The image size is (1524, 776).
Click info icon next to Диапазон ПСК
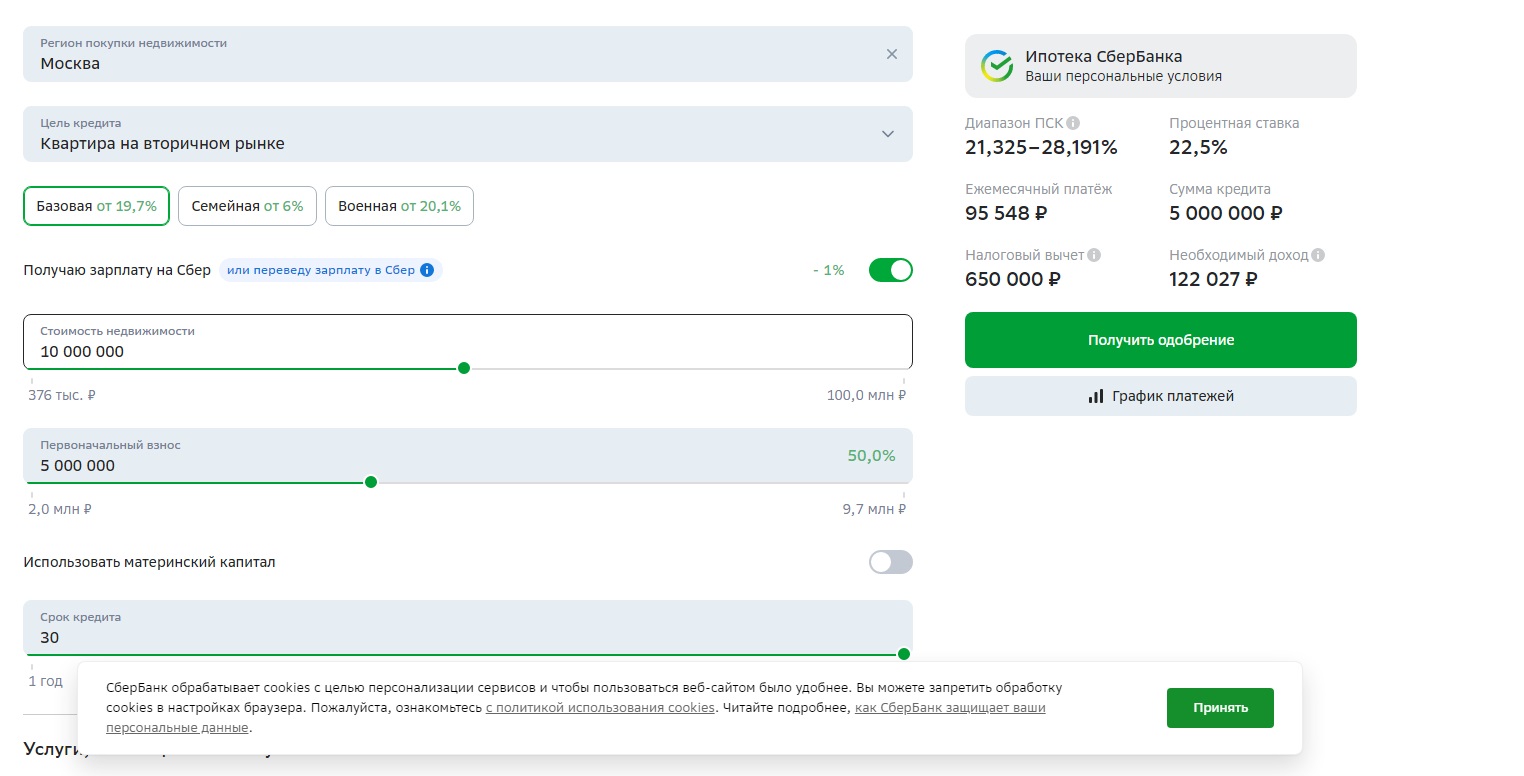coord(1073,123)
